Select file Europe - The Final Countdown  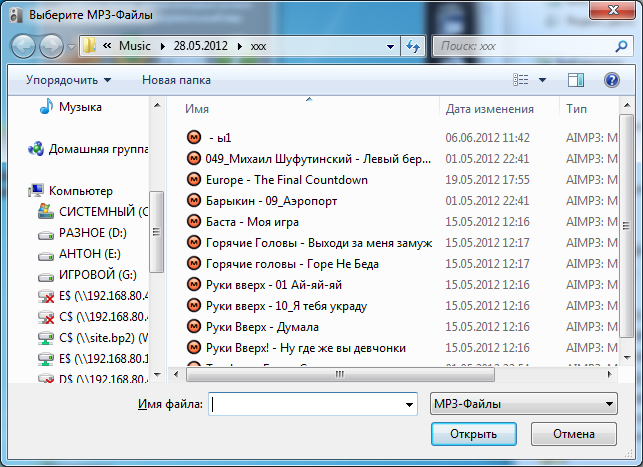pyautogui.click(x=287, y=180)
